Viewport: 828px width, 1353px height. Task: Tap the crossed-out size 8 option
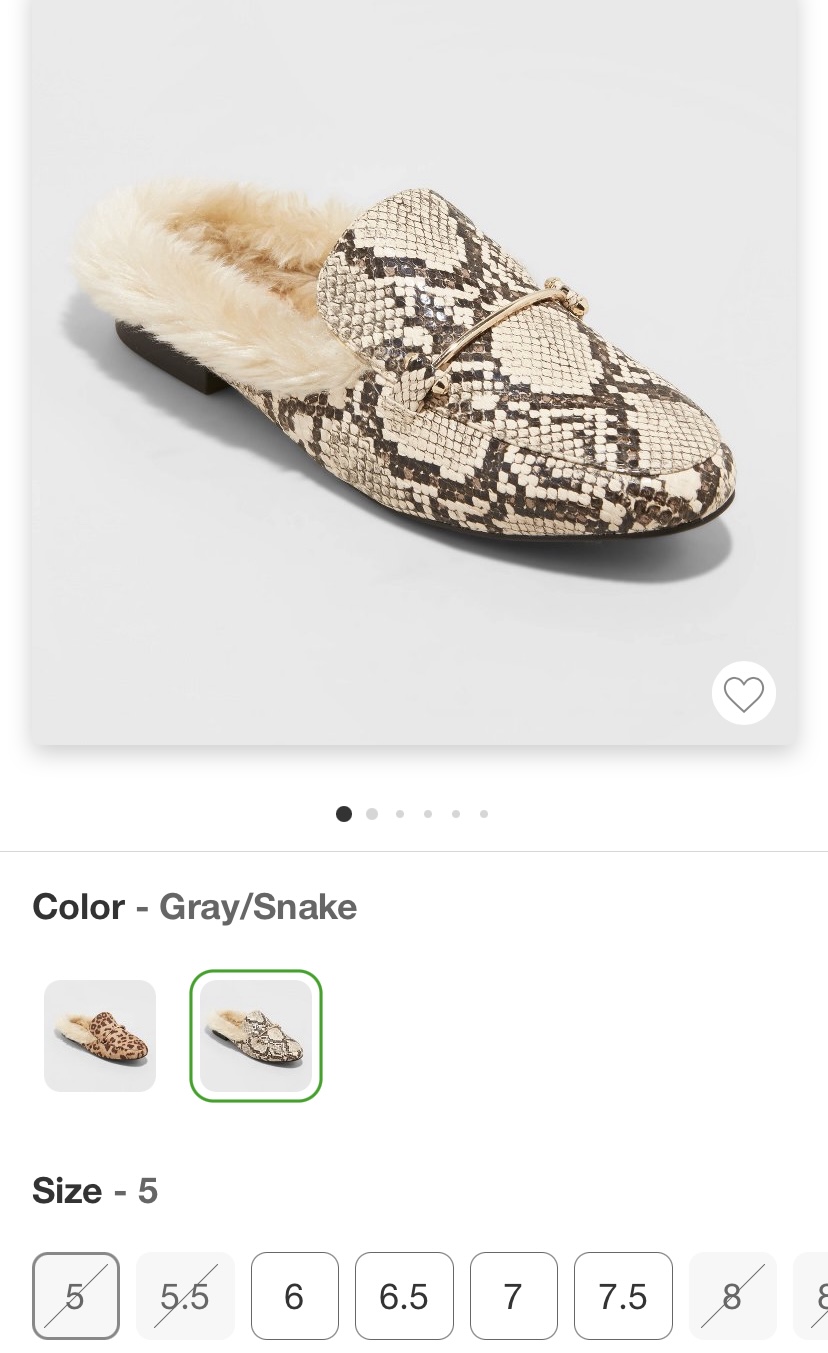(732, 1296)
